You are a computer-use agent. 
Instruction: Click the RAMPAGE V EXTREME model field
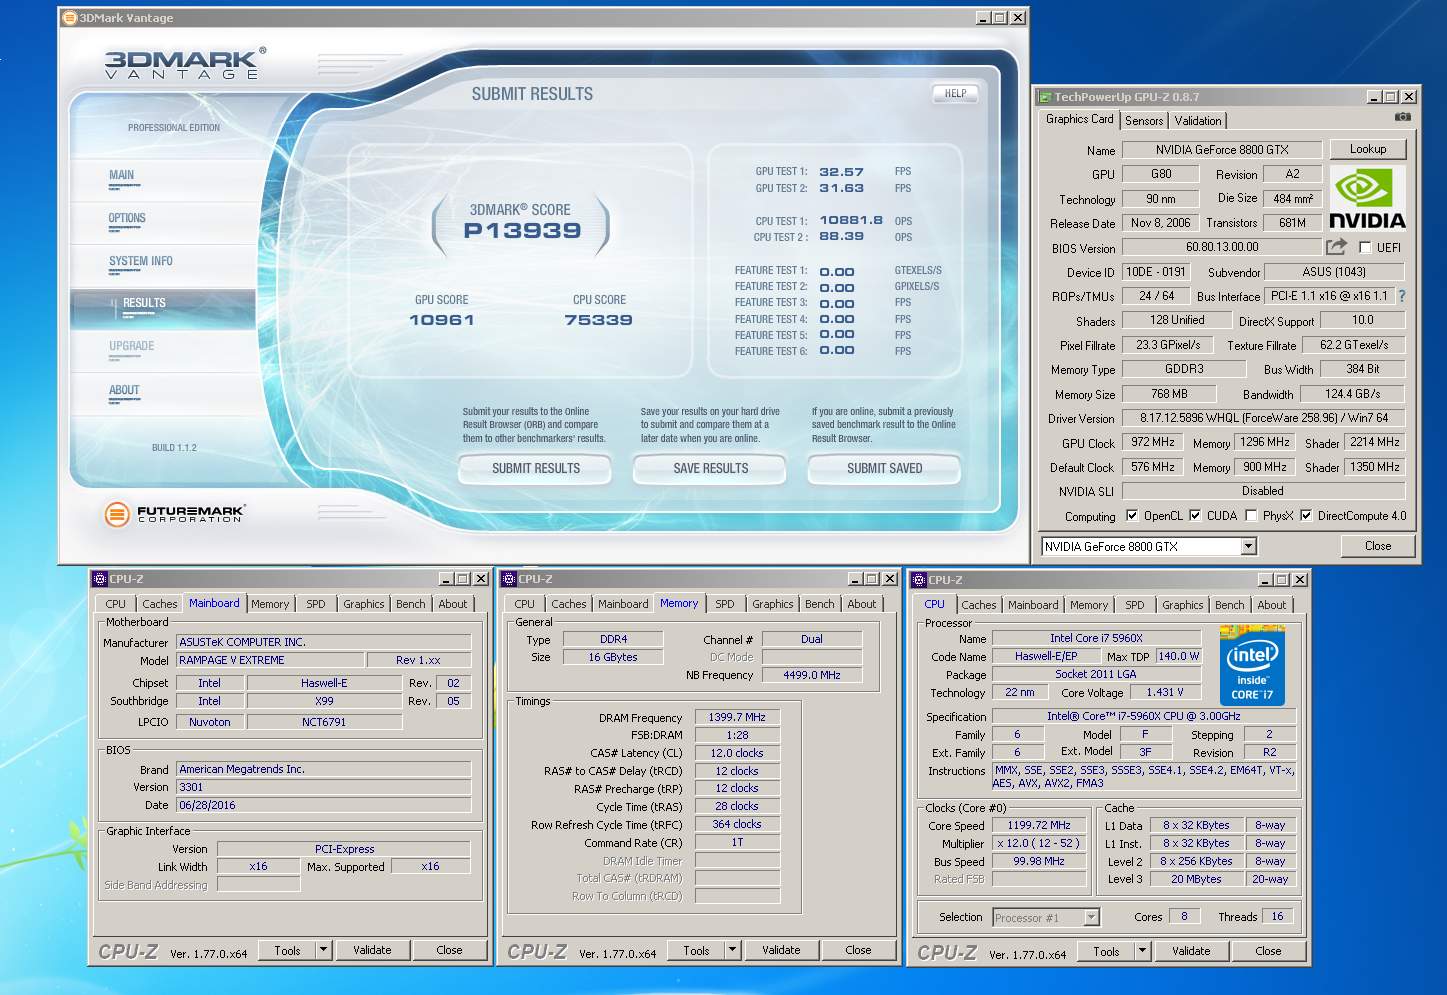270,660
